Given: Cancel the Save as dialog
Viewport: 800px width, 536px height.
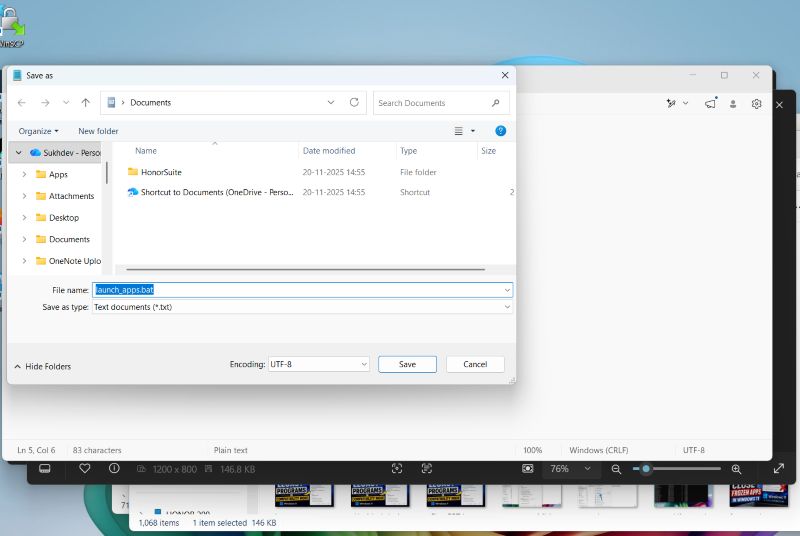Looking at the screenshot, I should [475, 364].
